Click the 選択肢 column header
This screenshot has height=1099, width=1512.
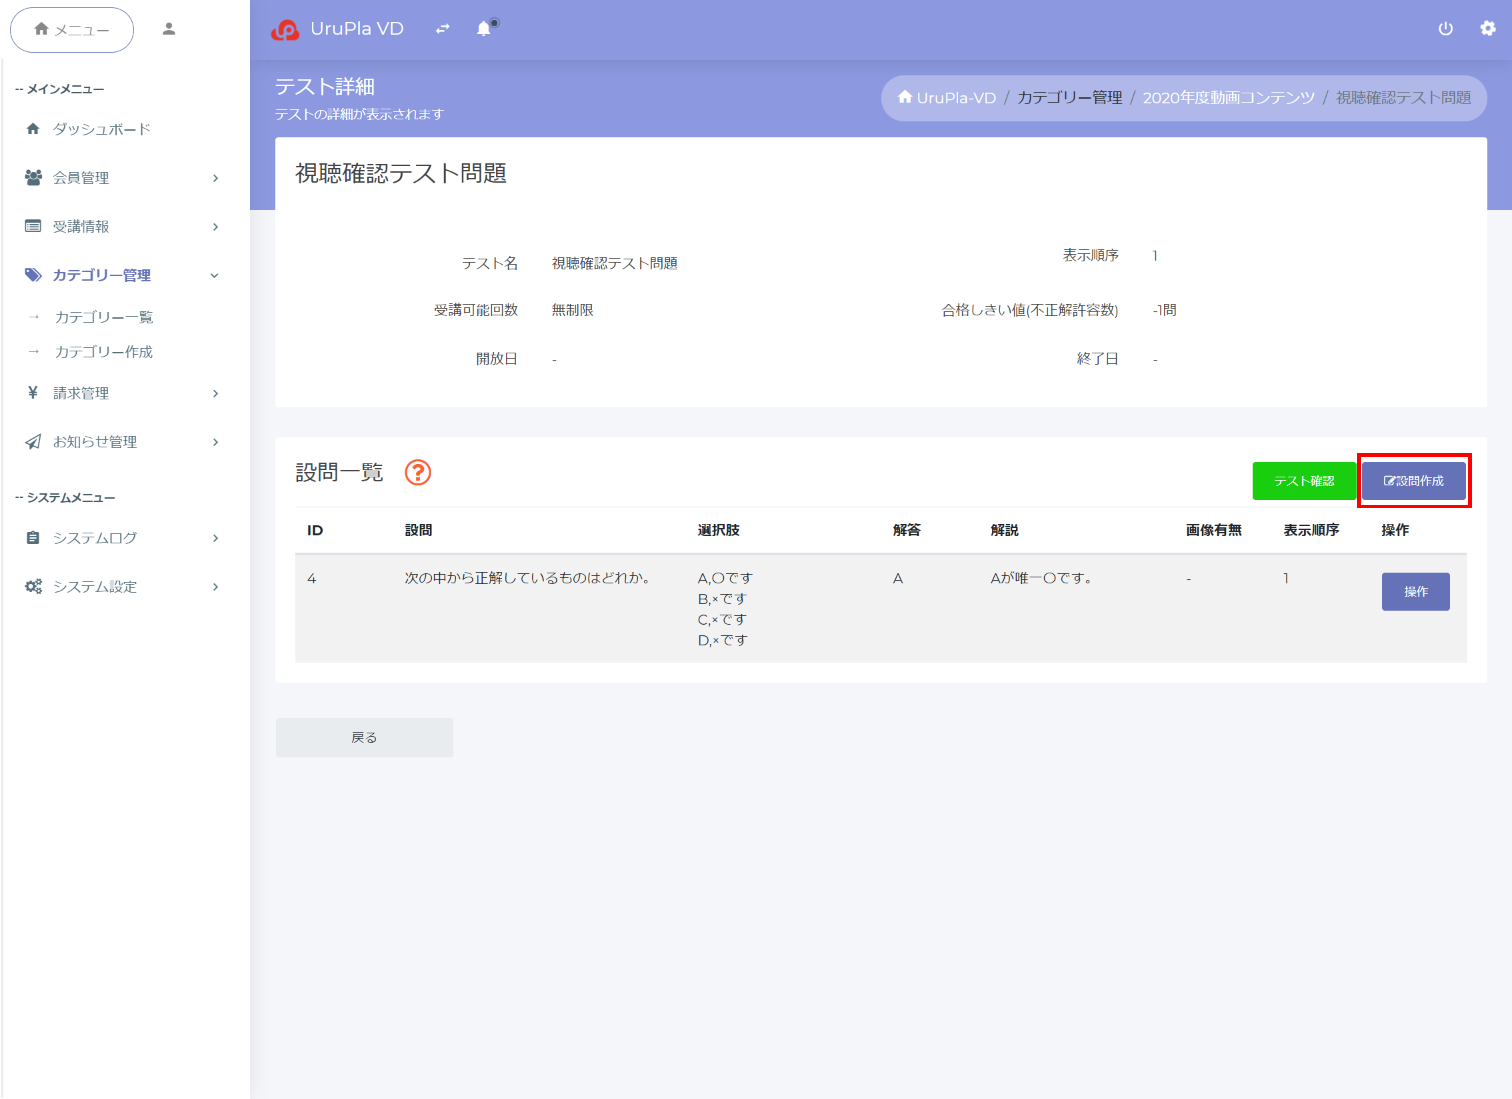[719, 530]
